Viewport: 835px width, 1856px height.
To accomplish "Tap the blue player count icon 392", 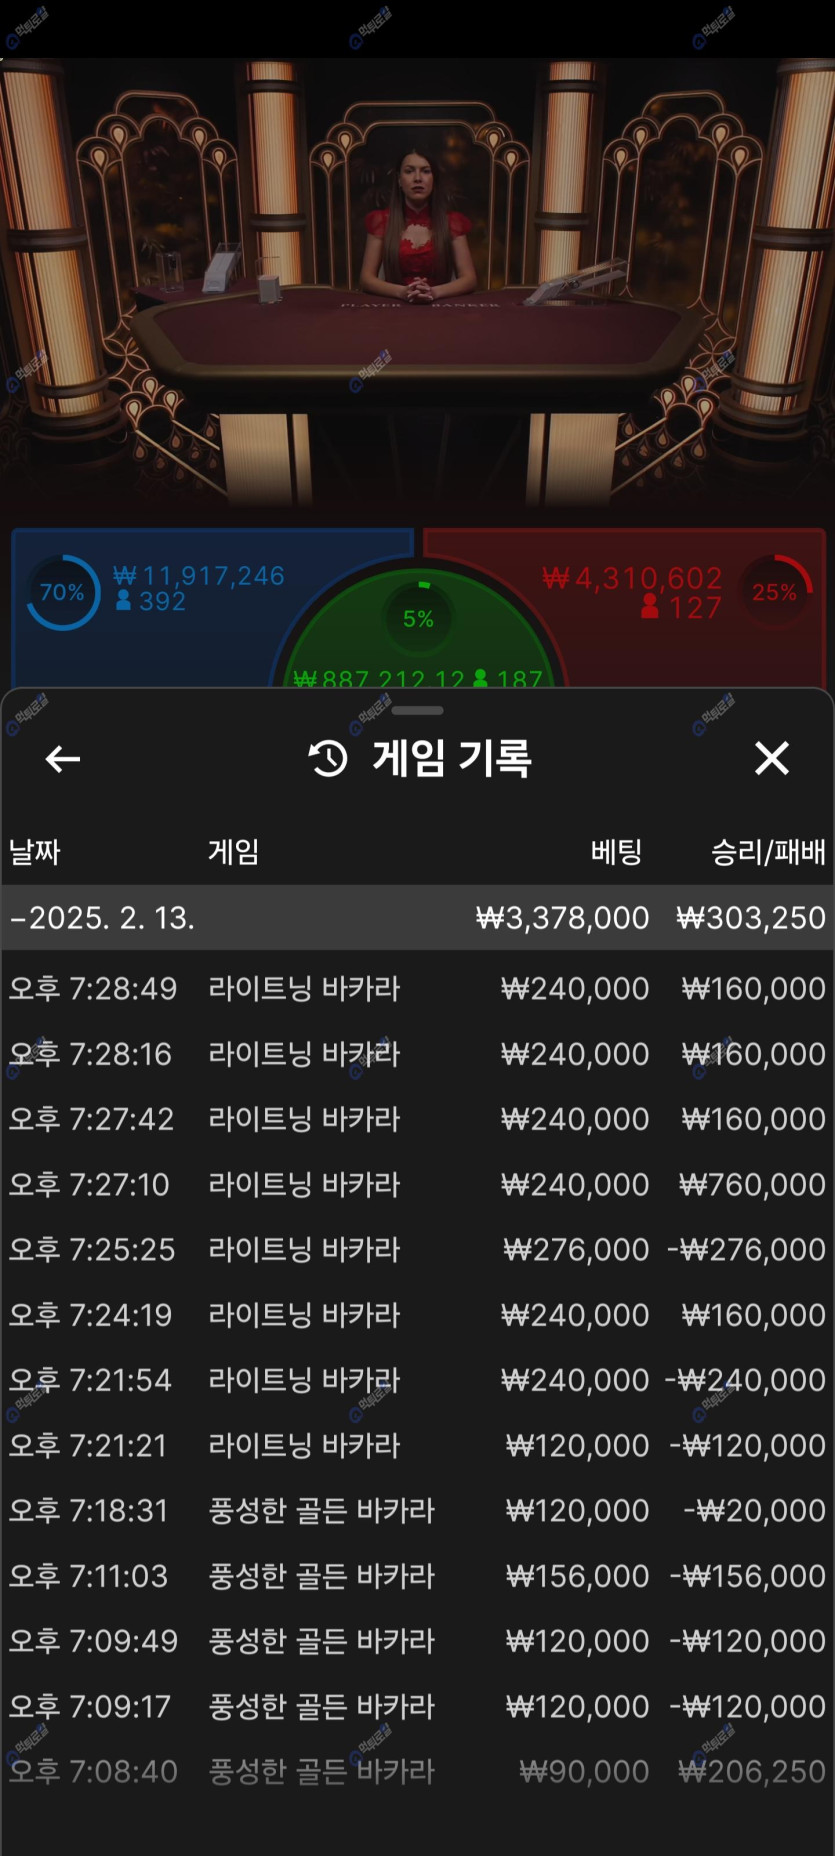I will click(x=124, y=601).
